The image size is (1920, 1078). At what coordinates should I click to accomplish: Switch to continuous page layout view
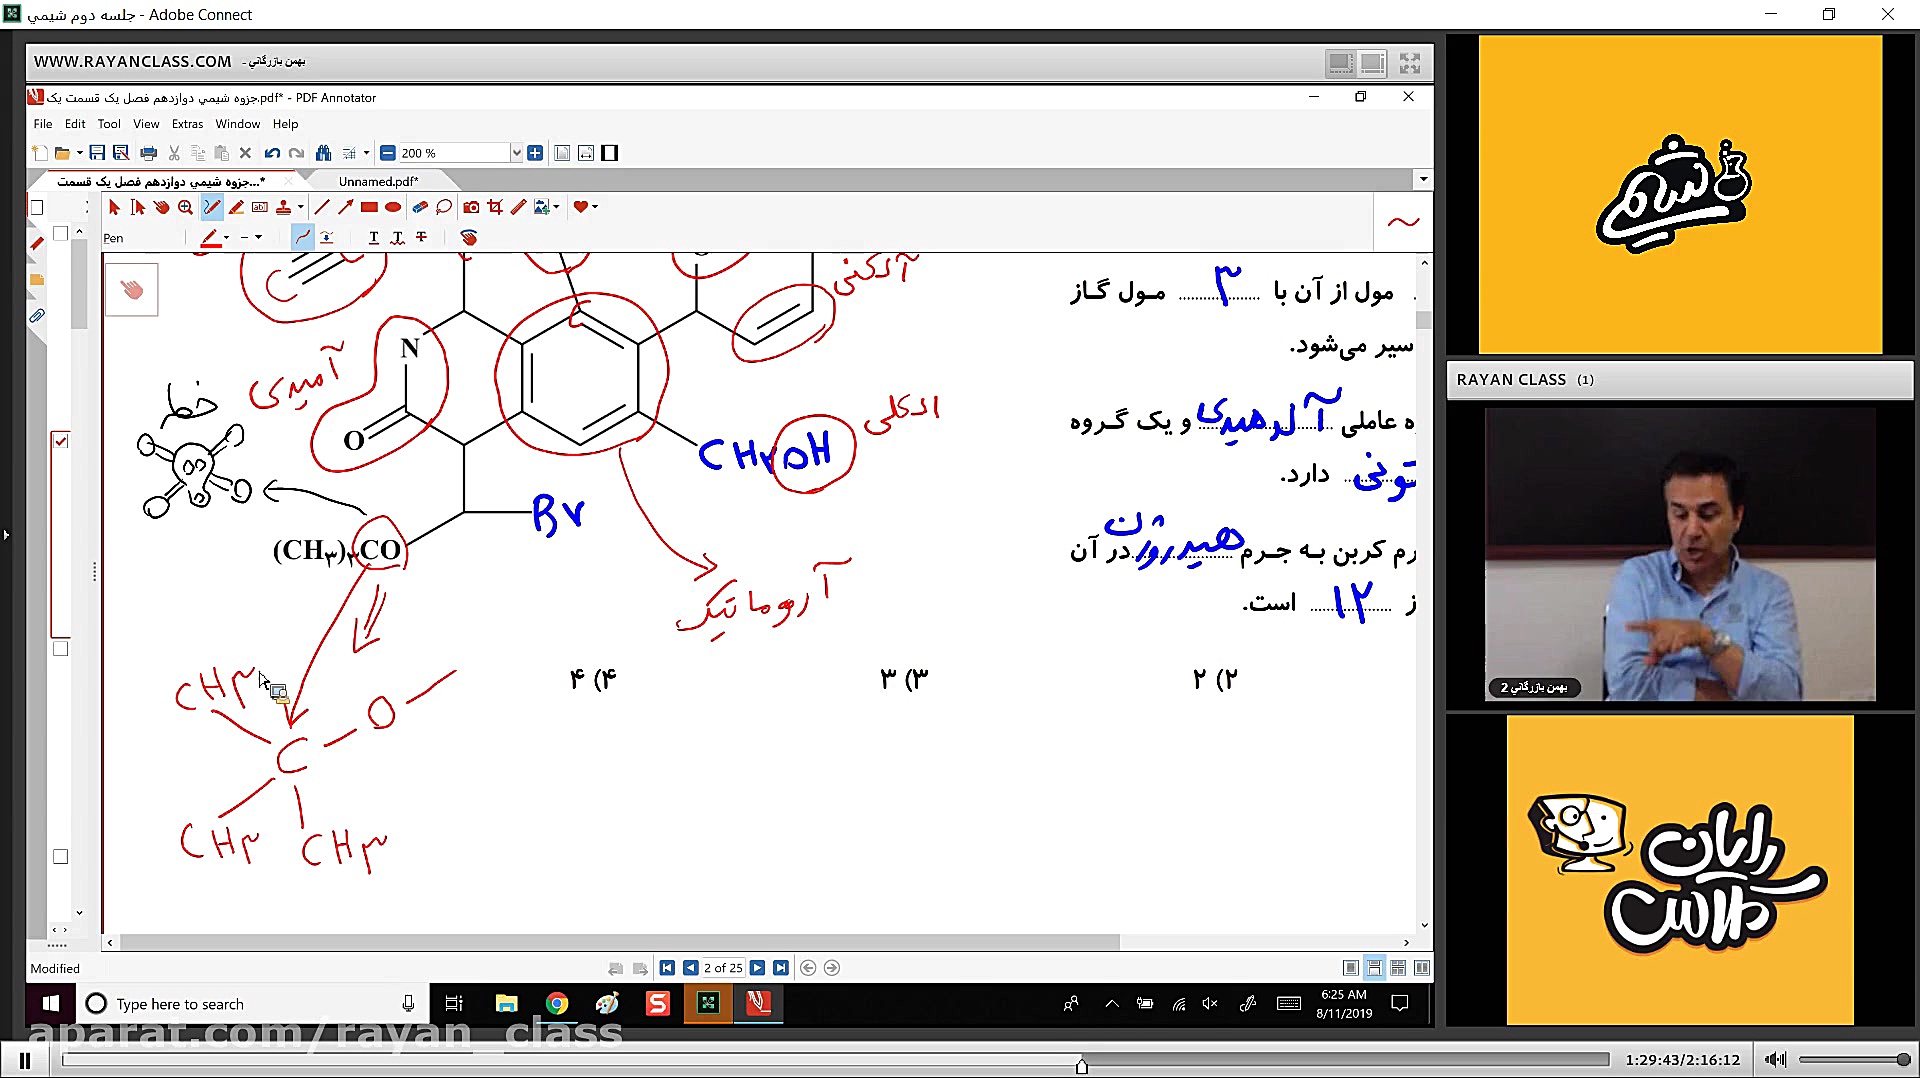[x=1375, y=968]
